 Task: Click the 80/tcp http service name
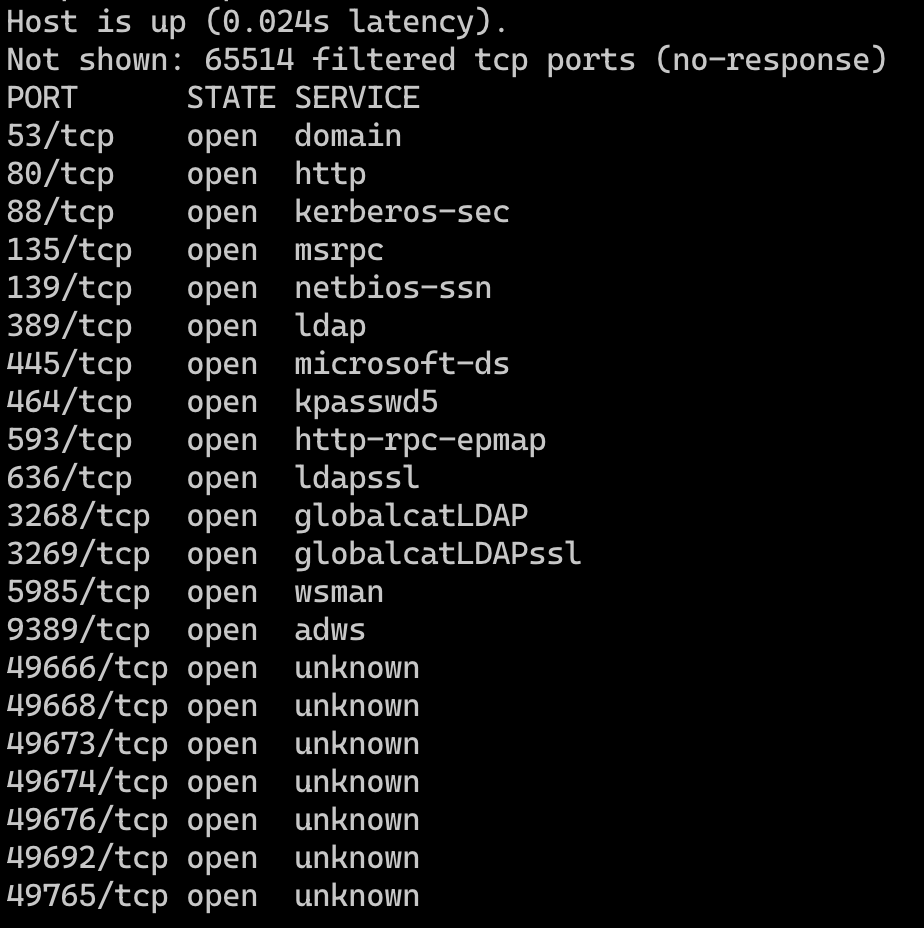click(330, 174)
